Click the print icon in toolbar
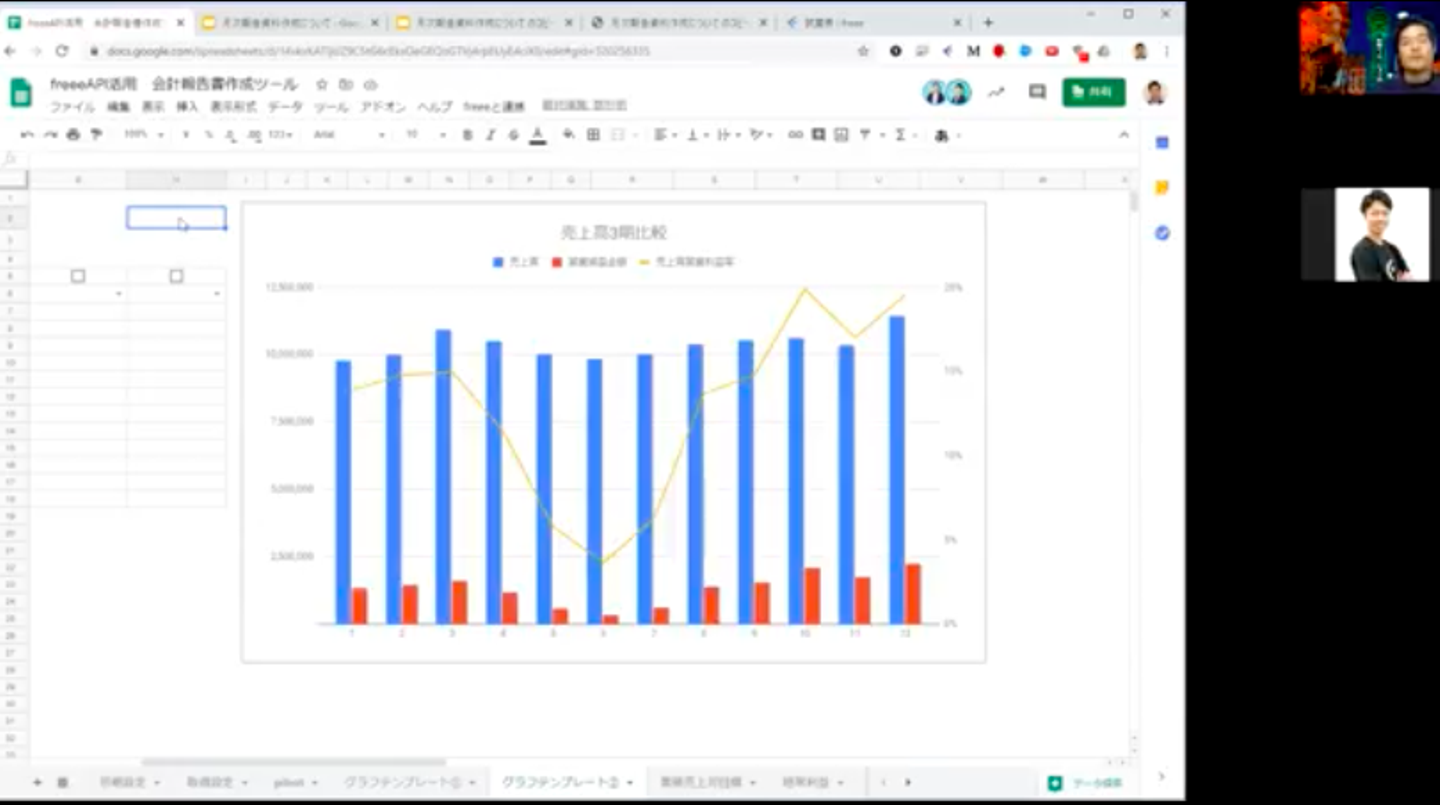1440x805 pixels. (73, 135)
